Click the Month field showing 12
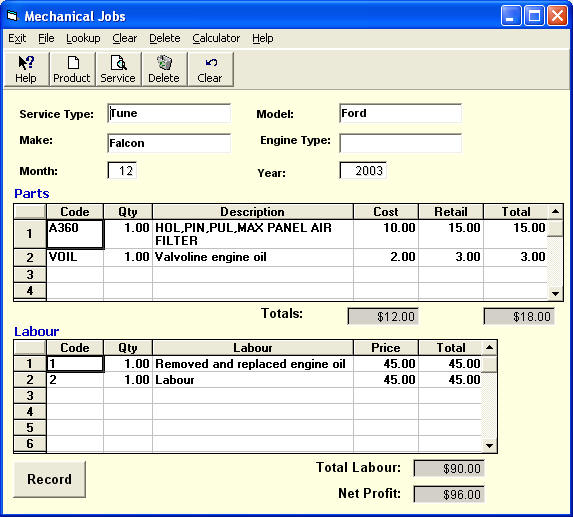 pyautogui.click(x=122, y=171)
